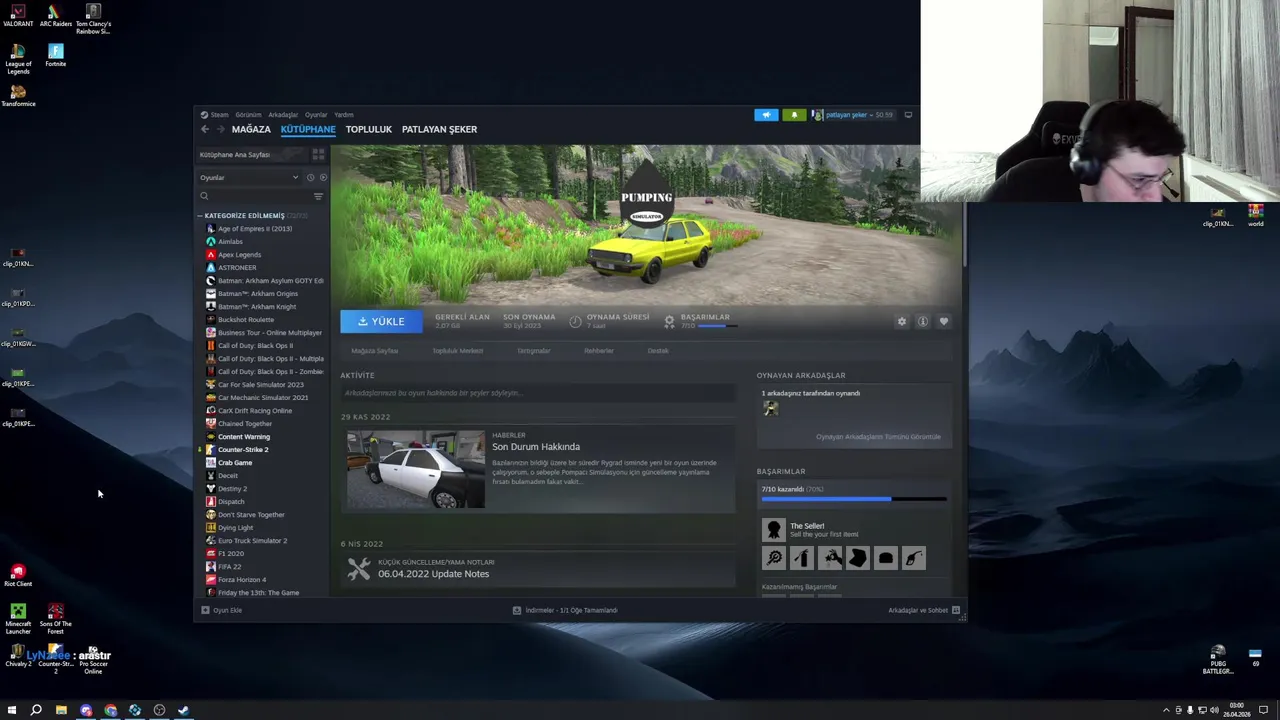This screenshot has height=720, width=1280.
Task: Open the Görünüm menu
Action: click(x=248, y=115)
